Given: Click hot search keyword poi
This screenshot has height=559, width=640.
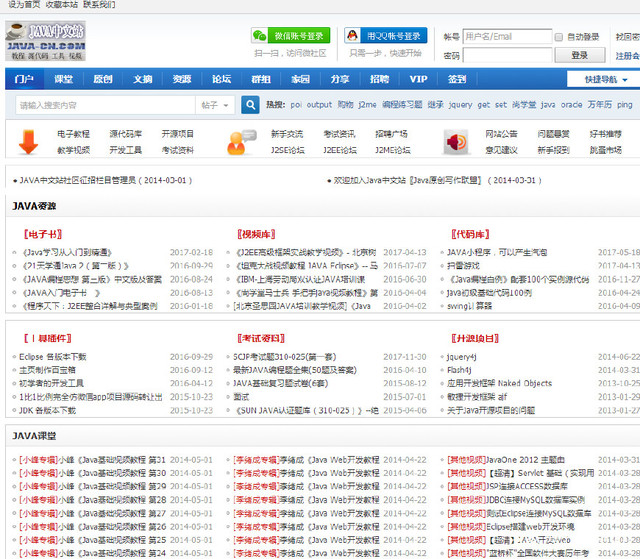Looking at the screenshot, I should 296,105.
